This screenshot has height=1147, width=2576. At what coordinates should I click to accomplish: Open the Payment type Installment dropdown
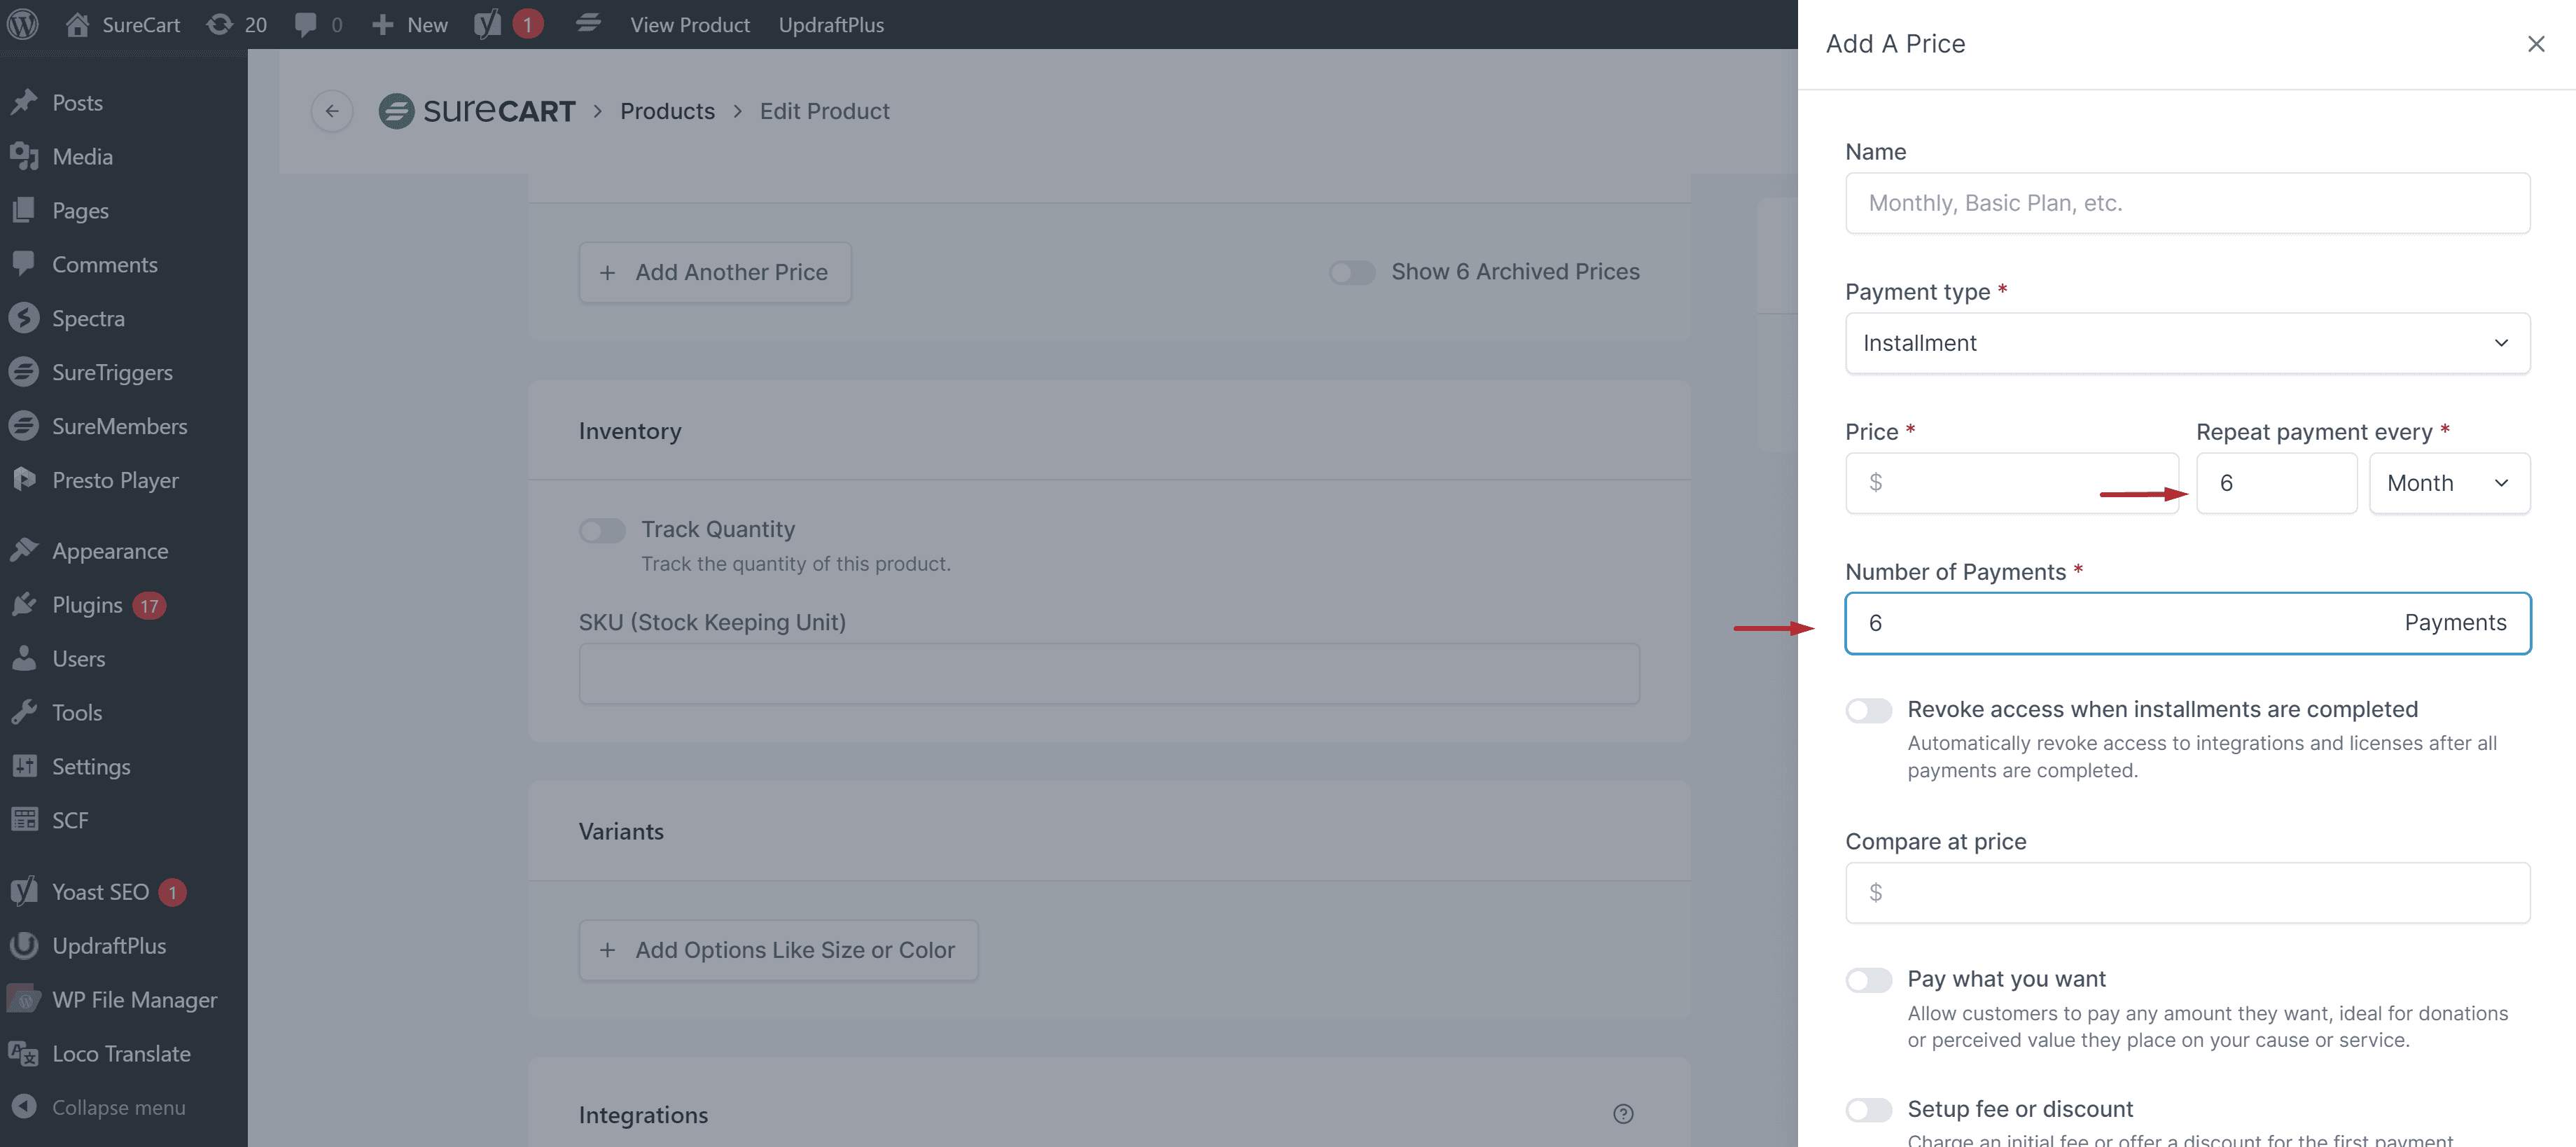(2187, 343)
